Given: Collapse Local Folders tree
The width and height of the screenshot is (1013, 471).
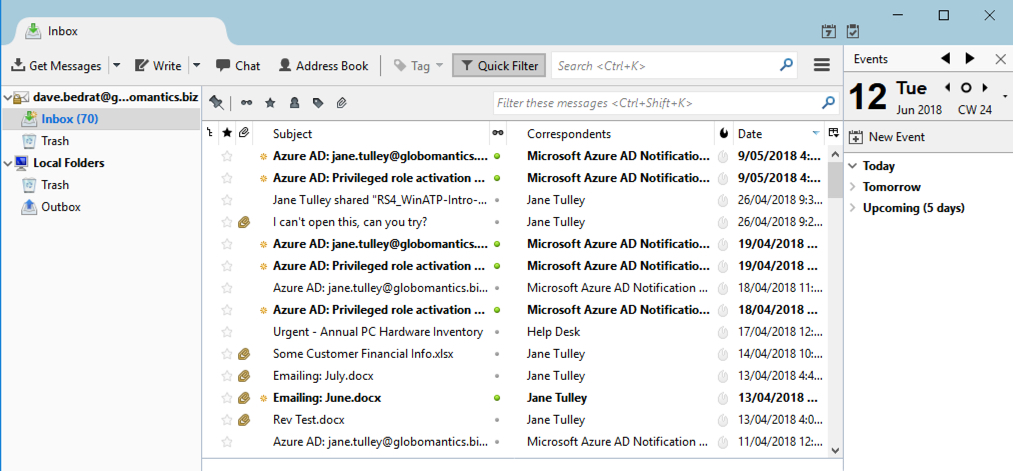Looking at the screenshot, I should (7, 163).
